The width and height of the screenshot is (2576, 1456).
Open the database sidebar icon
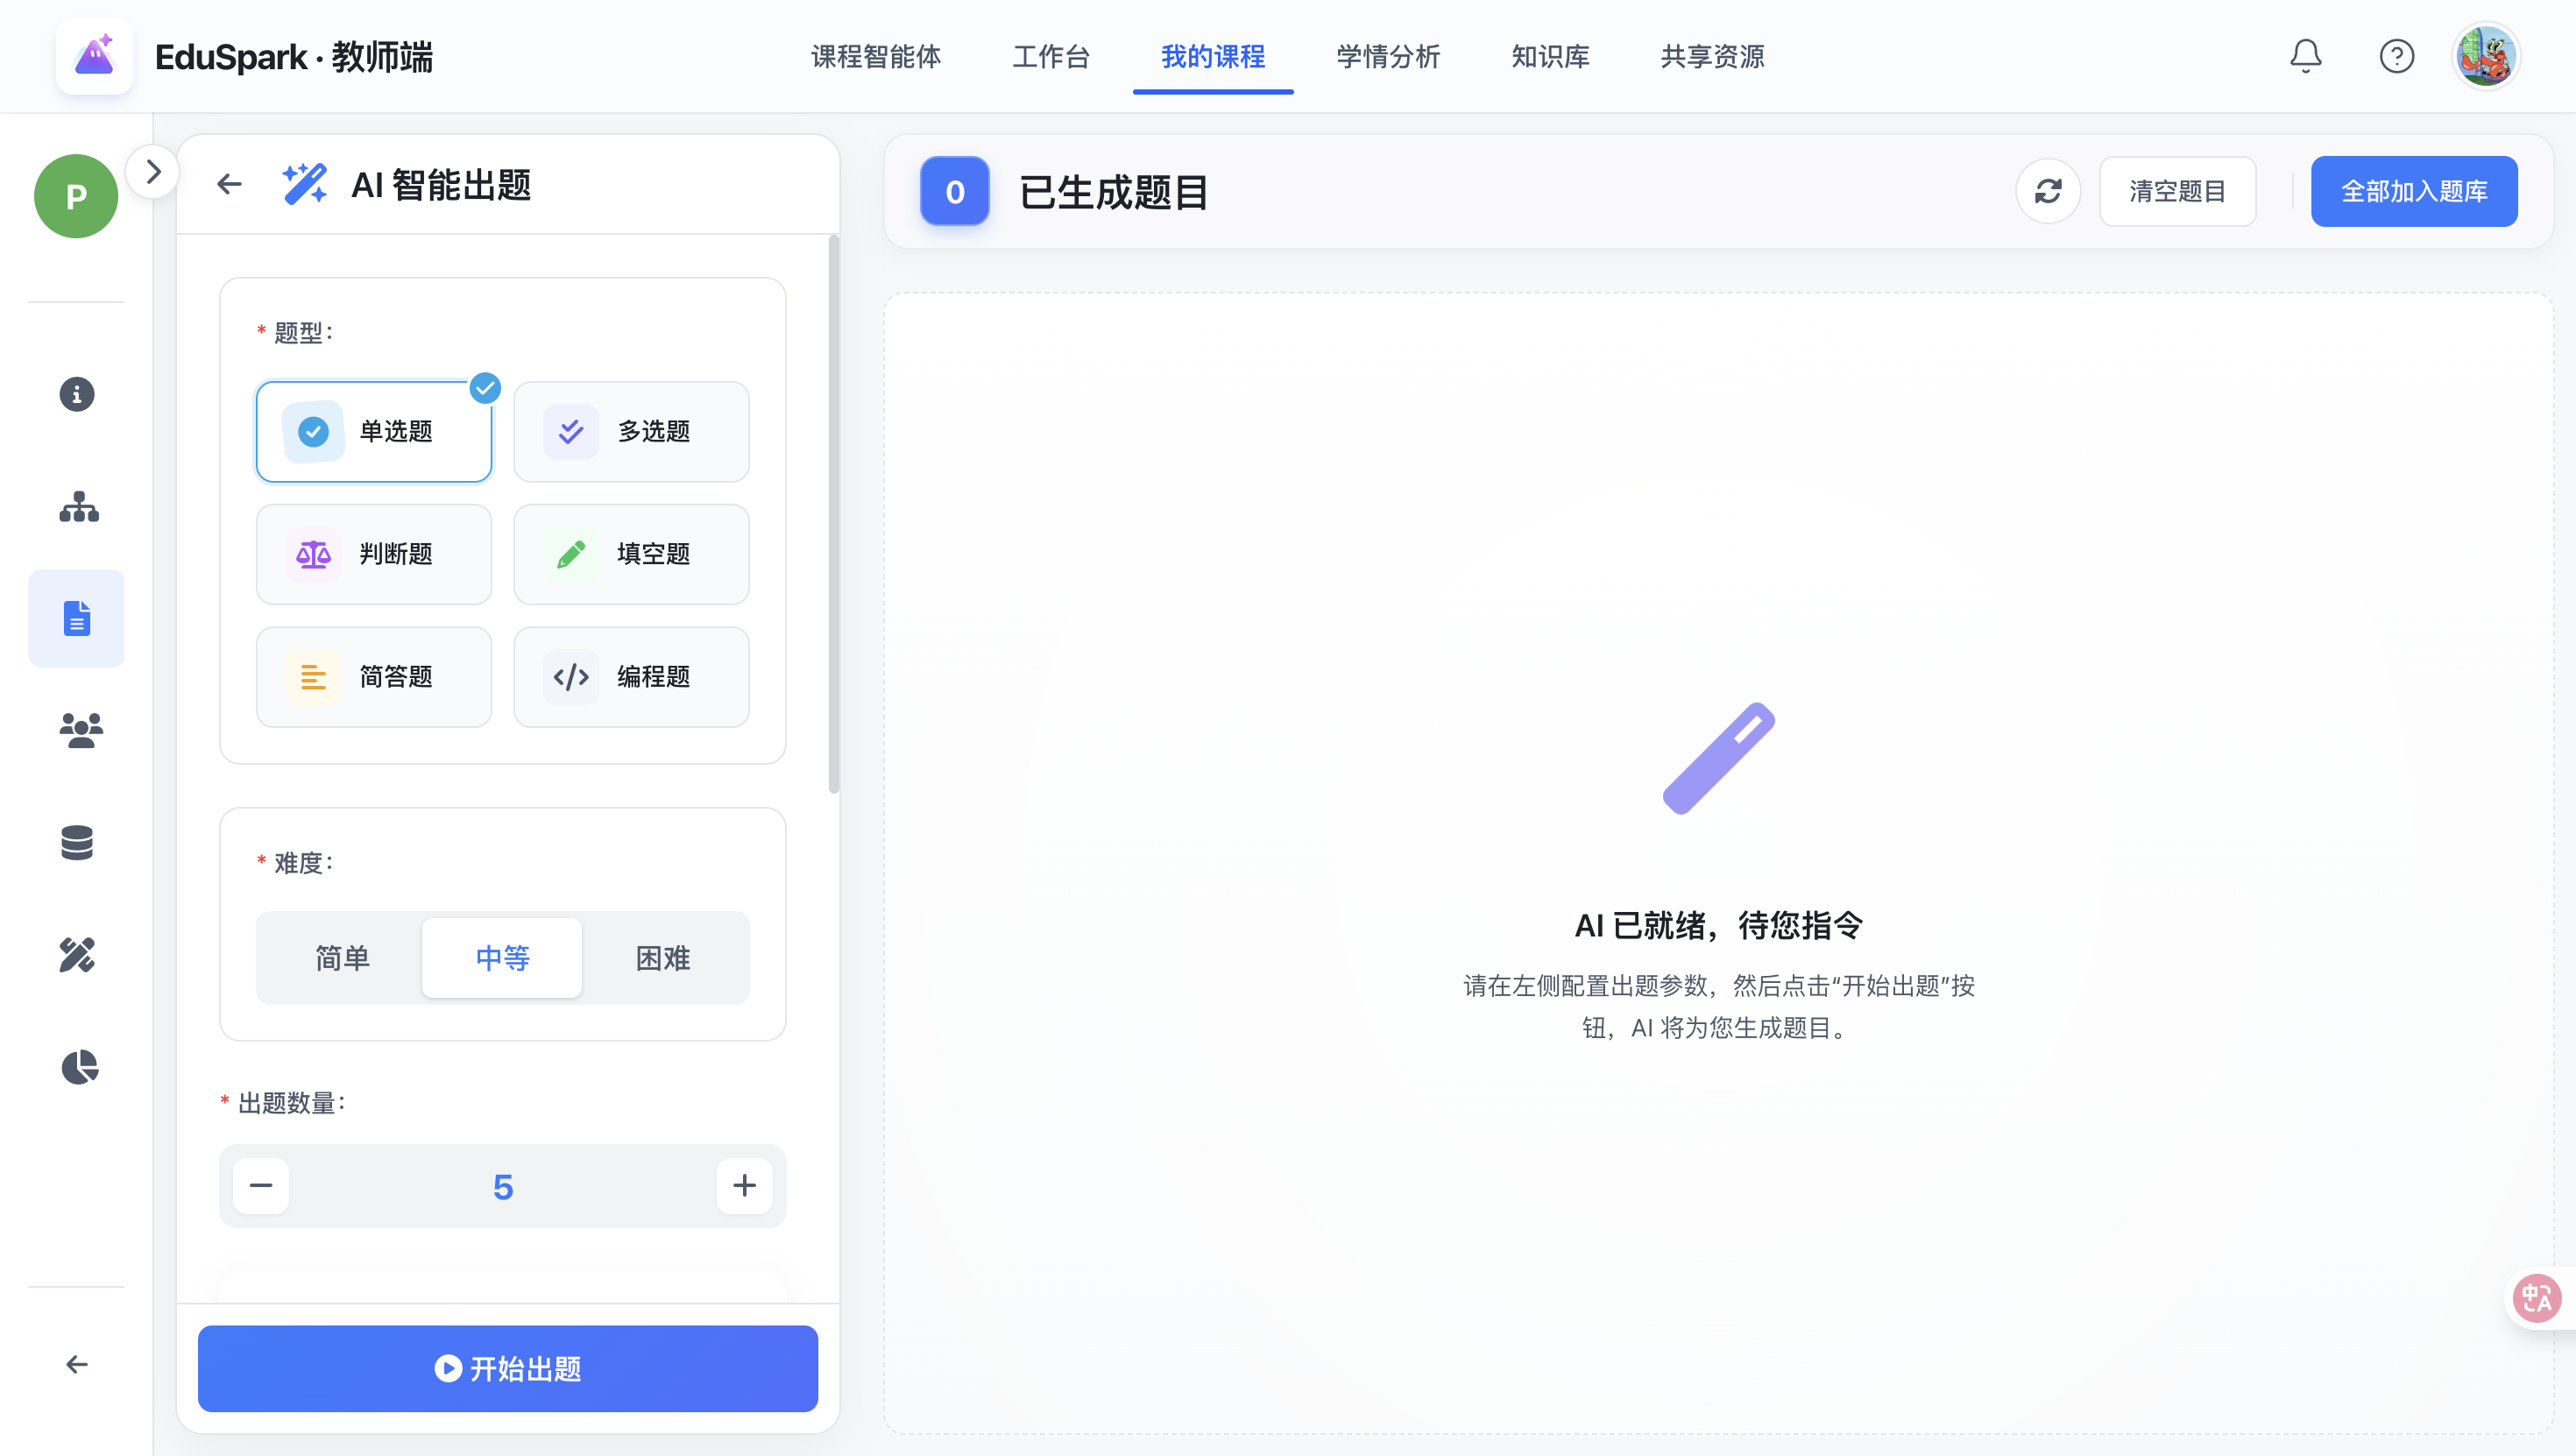coord(77,843)
